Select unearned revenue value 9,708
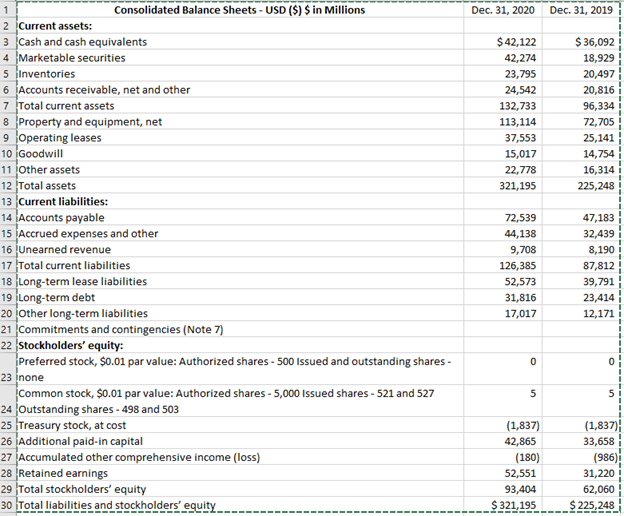 (x=503, y=249)
